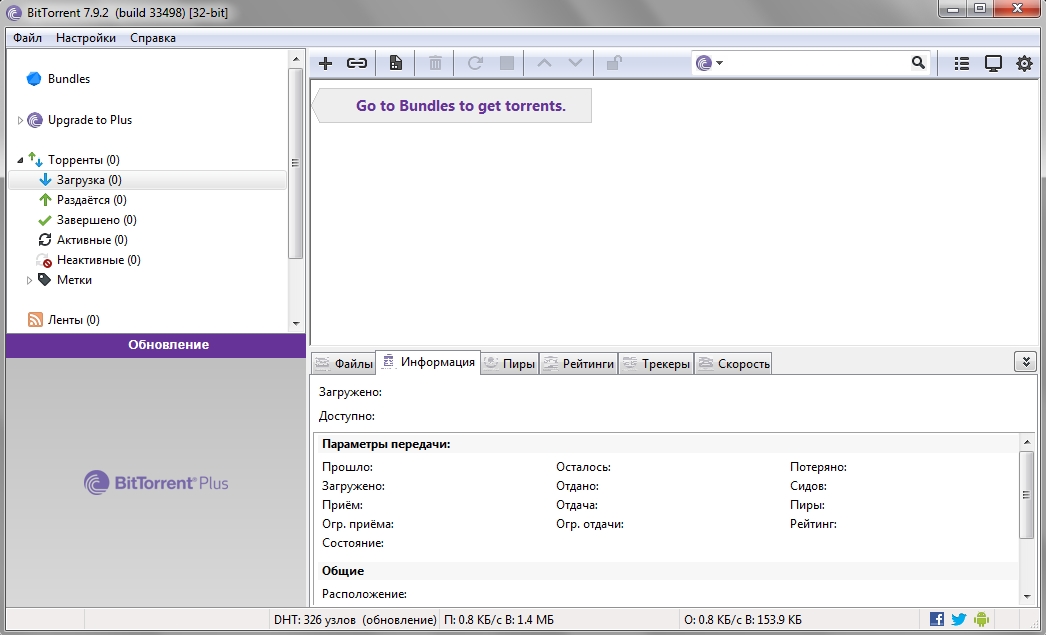Image resolution: width=1046 pixels, height=635 pixels.
Task: Click info pane scrollbar down arrow
Action: 1027,596
